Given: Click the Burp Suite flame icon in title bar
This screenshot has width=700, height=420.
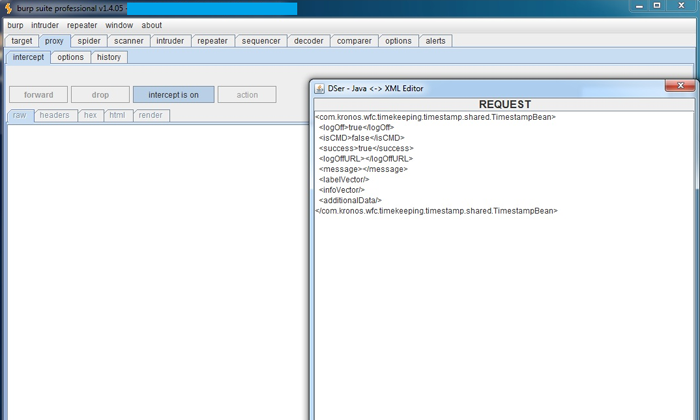Looking at the screenshot, I should [8, 8].
